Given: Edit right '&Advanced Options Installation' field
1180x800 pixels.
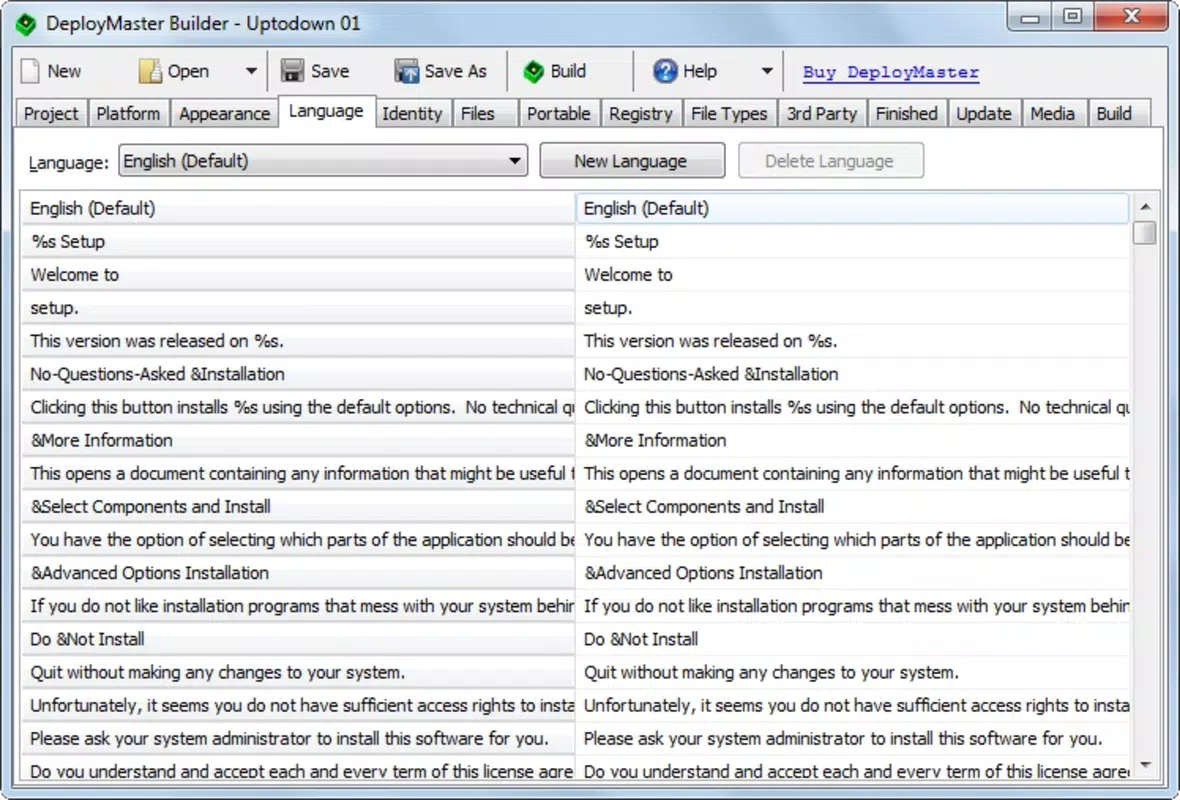Looking at the screenshot, I should click(x=852, y=573).
